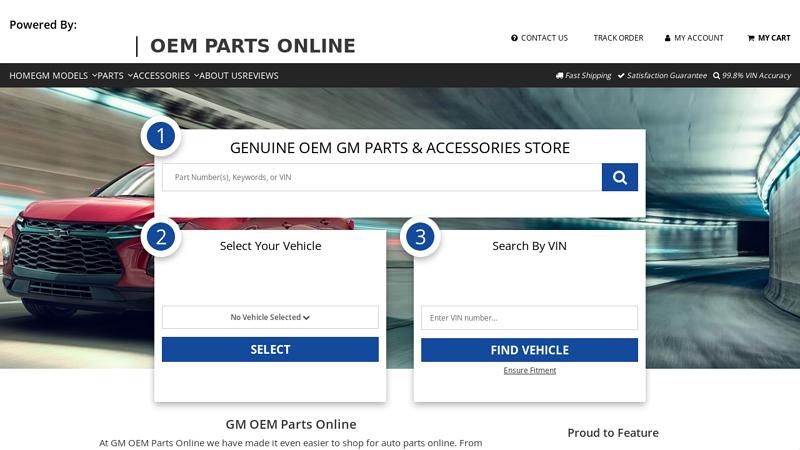
Task: Click the blue Select button
Action: coord(270,349)
